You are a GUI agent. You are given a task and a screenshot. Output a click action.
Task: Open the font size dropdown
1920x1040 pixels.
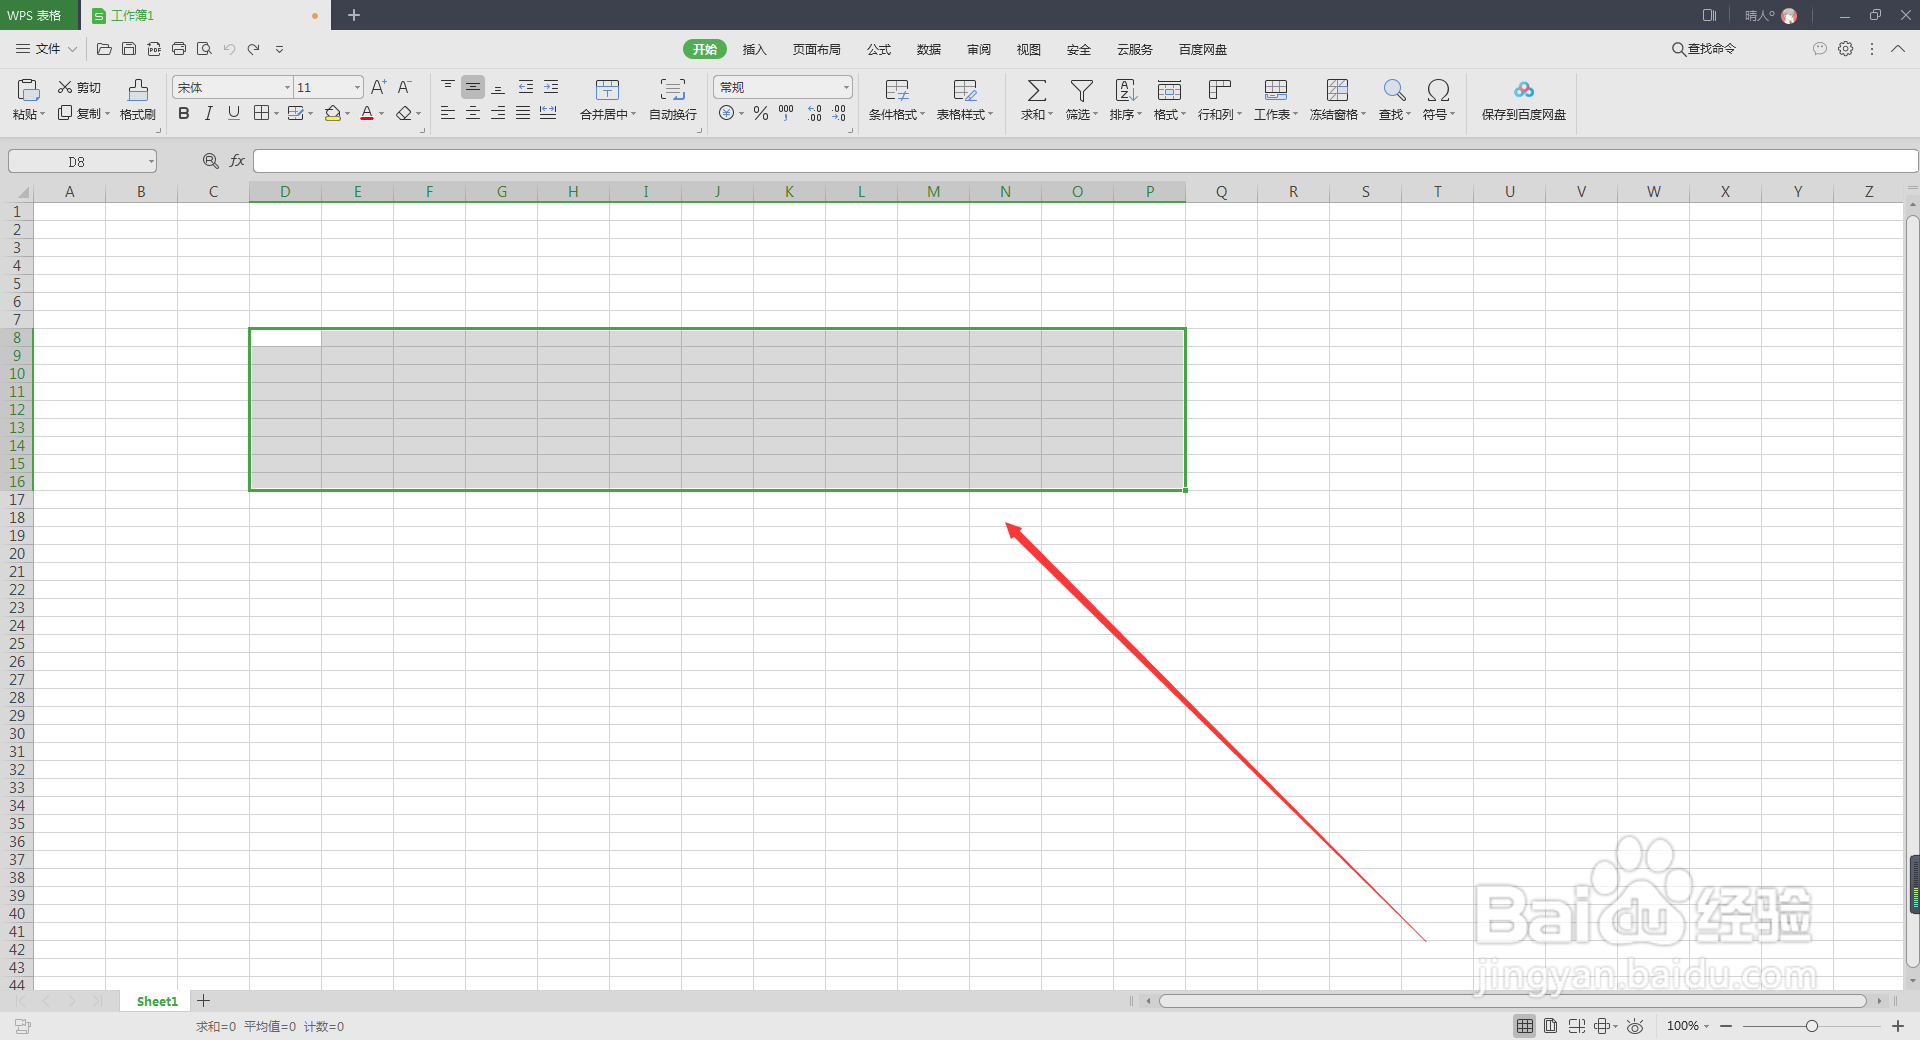357,87
